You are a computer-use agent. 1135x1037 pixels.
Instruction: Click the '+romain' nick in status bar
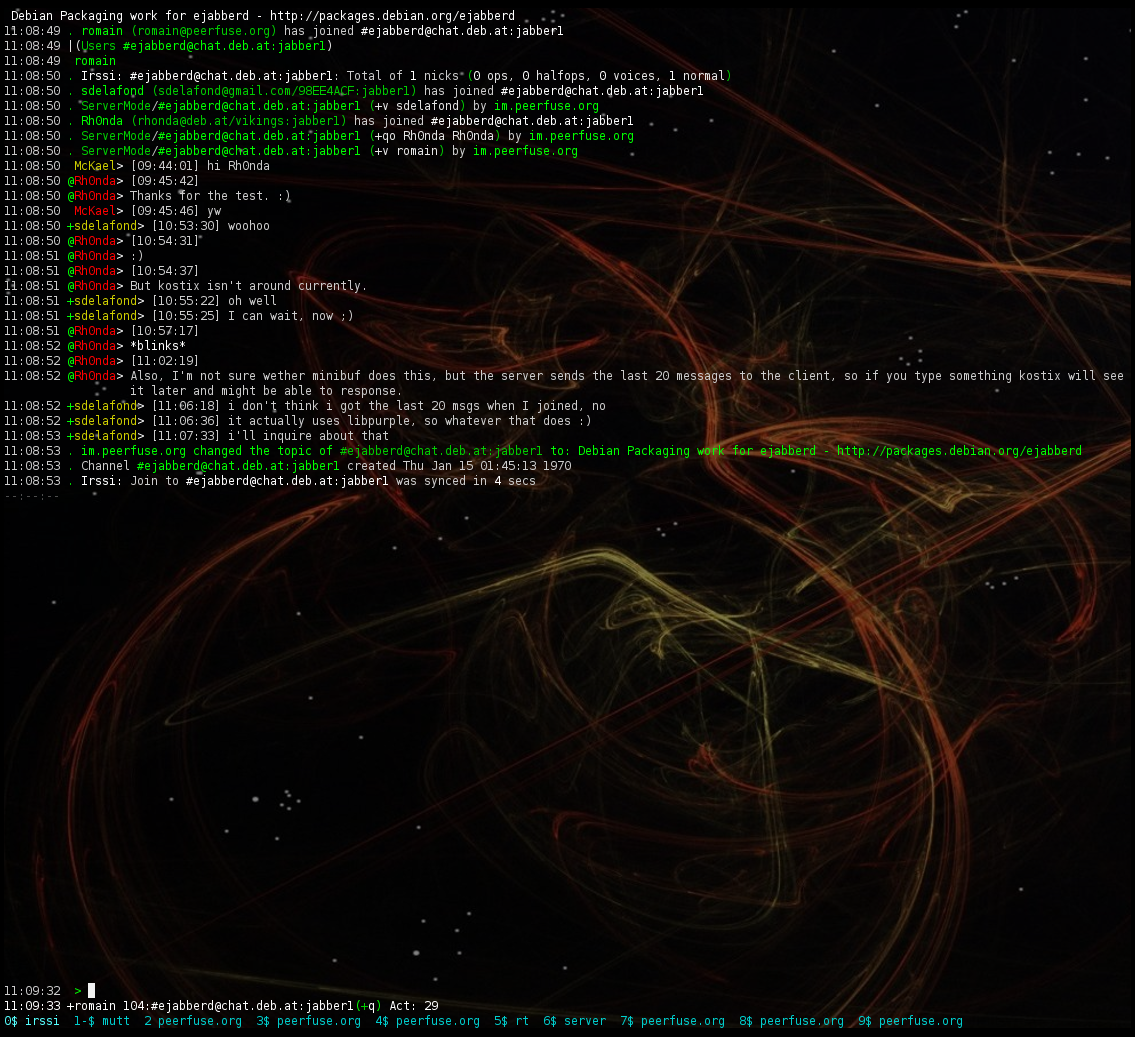pos(91,1005)
